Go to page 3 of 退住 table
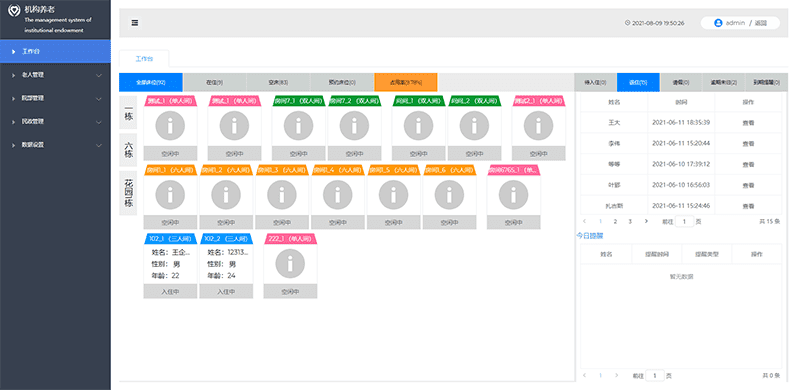 pos(630,222)
